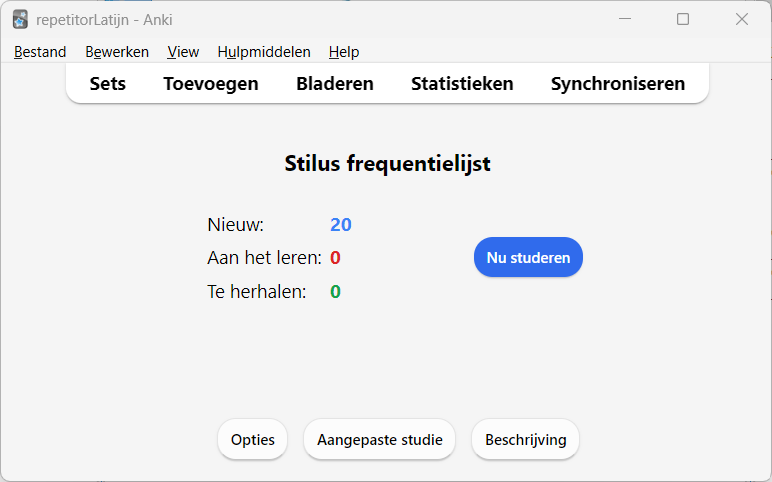Click the Te herhalen: label
This screenshot has height=482, width=772.
pyautogui.click(x=257, y=291)
